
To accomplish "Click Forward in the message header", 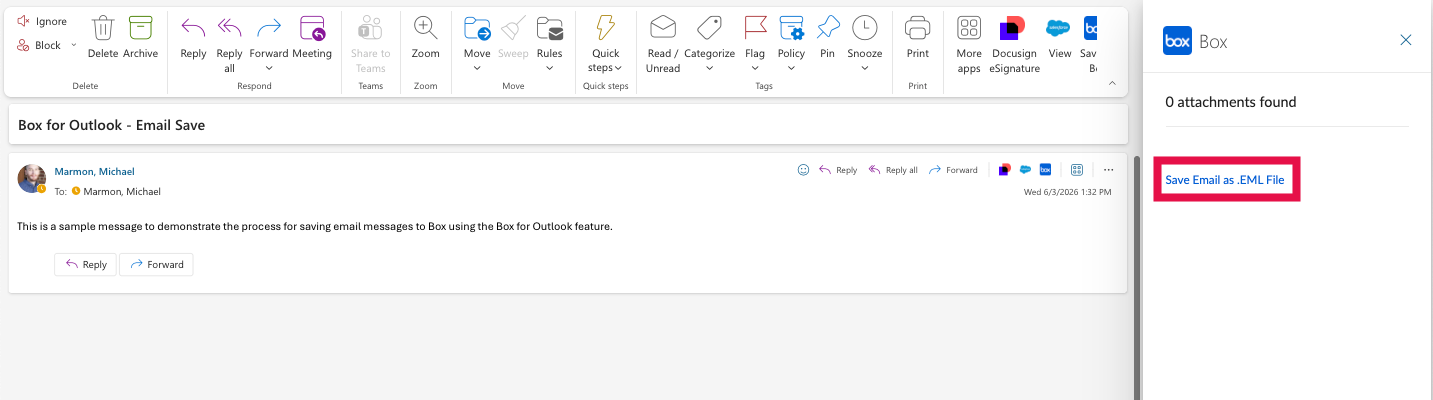I will [953, 170].
